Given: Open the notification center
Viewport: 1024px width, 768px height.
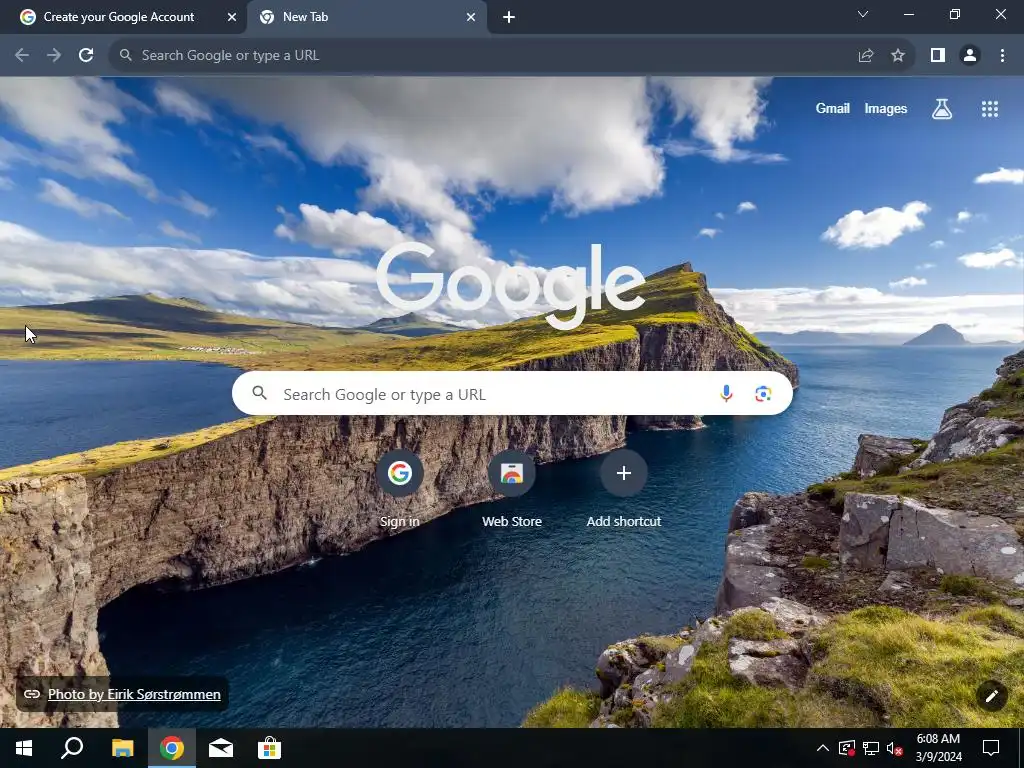Looking at the screenshot, I should tap(991, 748).
